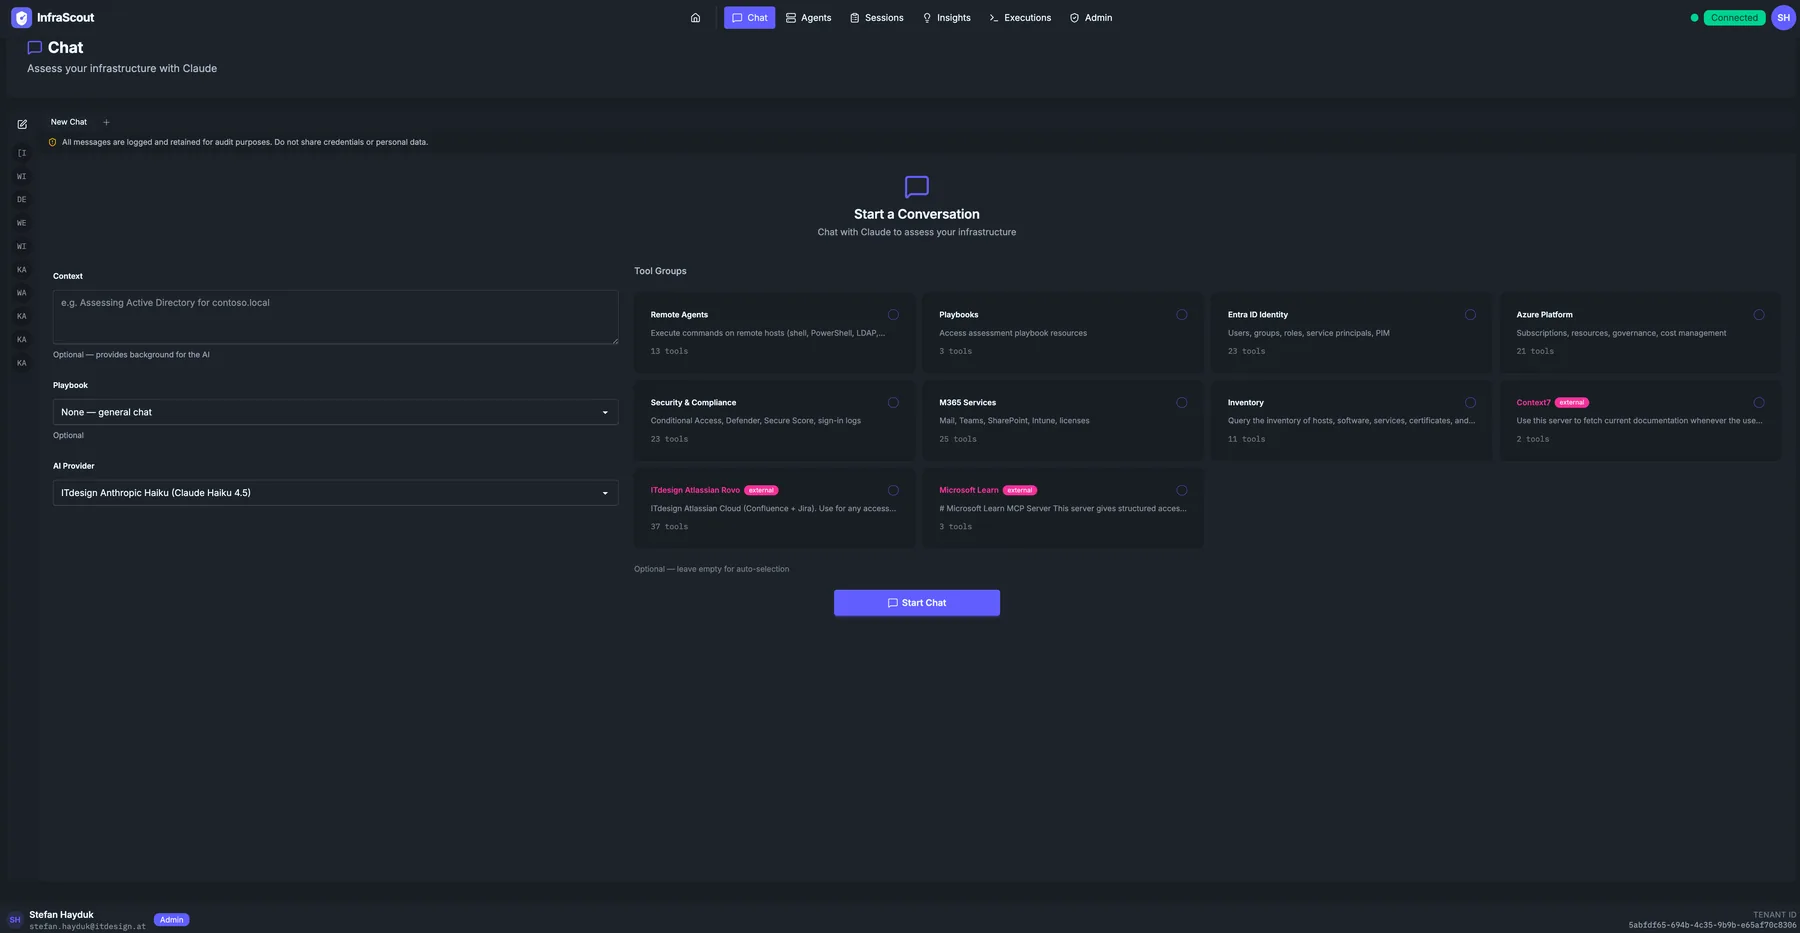Enable the Security & Compliance tool group

coord(893,403)
